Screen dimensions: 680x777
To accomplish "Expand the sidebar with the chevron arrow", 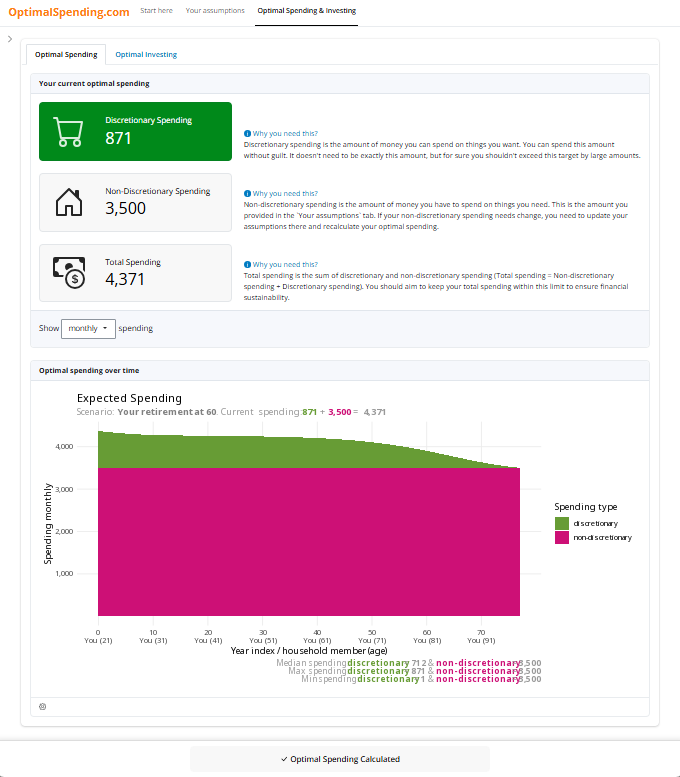I will coord(9,39).
